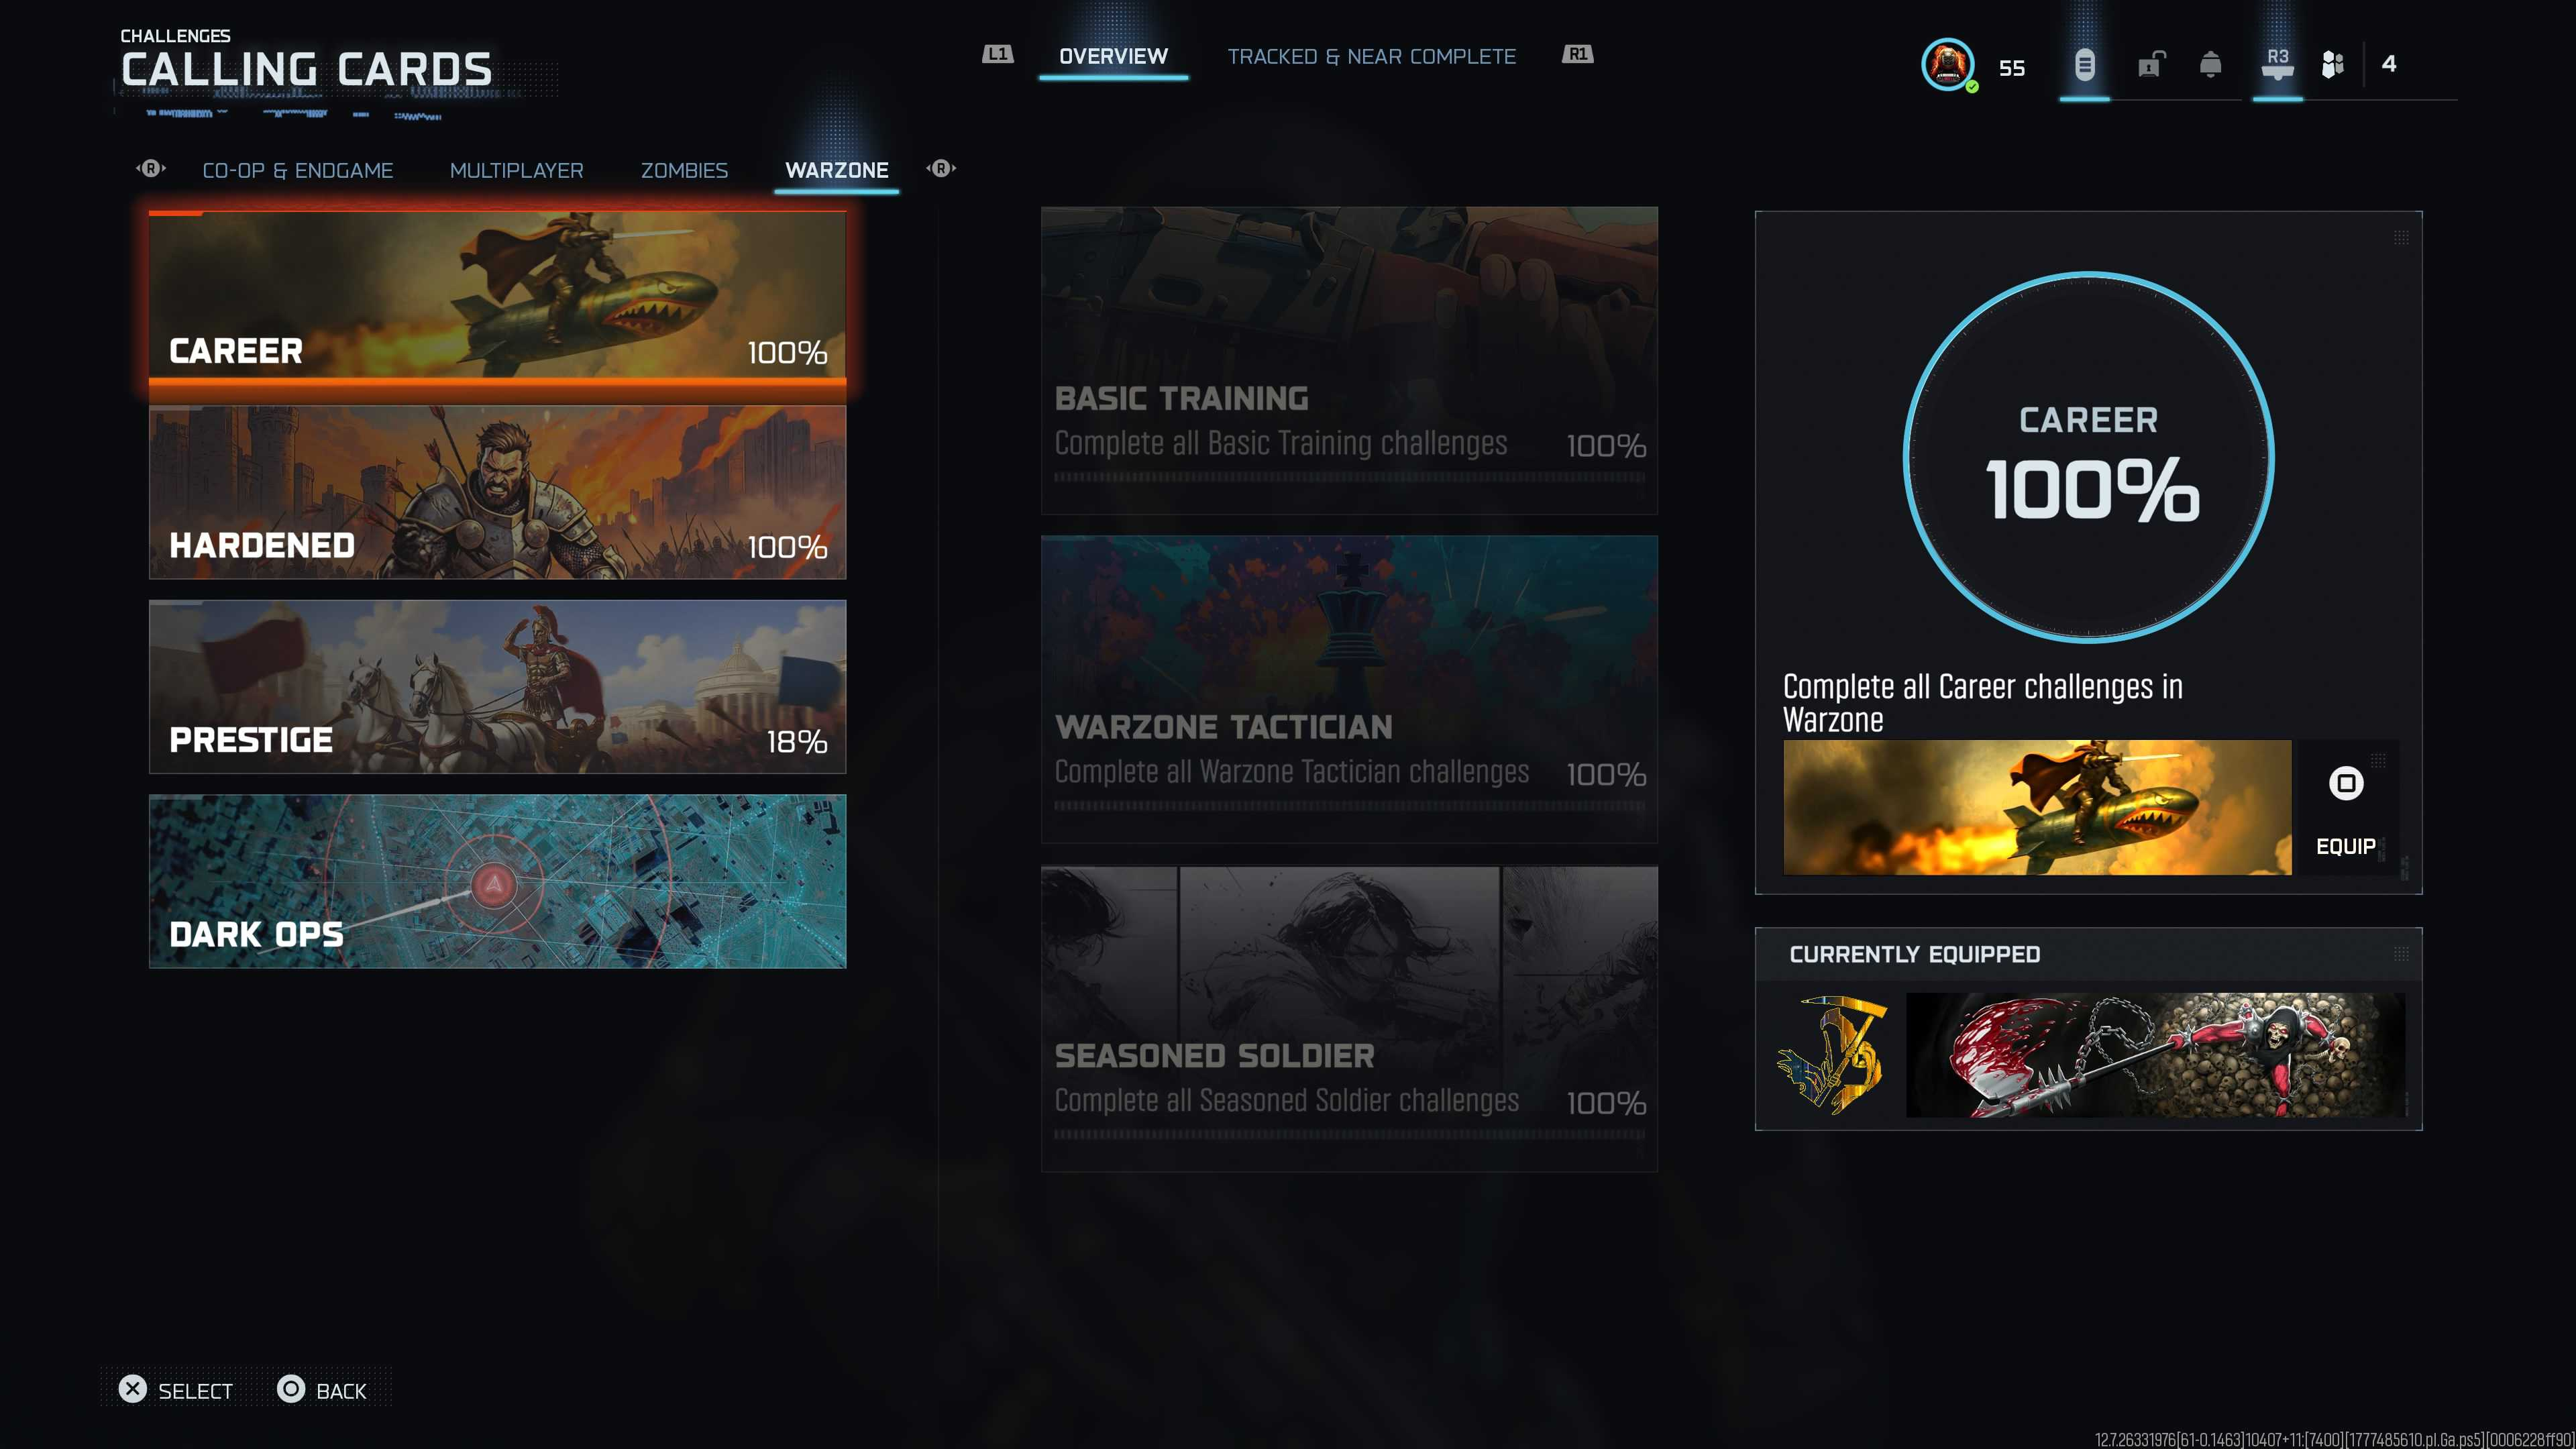This screenshot has height=1449, width=2576.
Task: Click the circle button icon beside BACK
Action: pyautogui.click(x=291, y=1389)
